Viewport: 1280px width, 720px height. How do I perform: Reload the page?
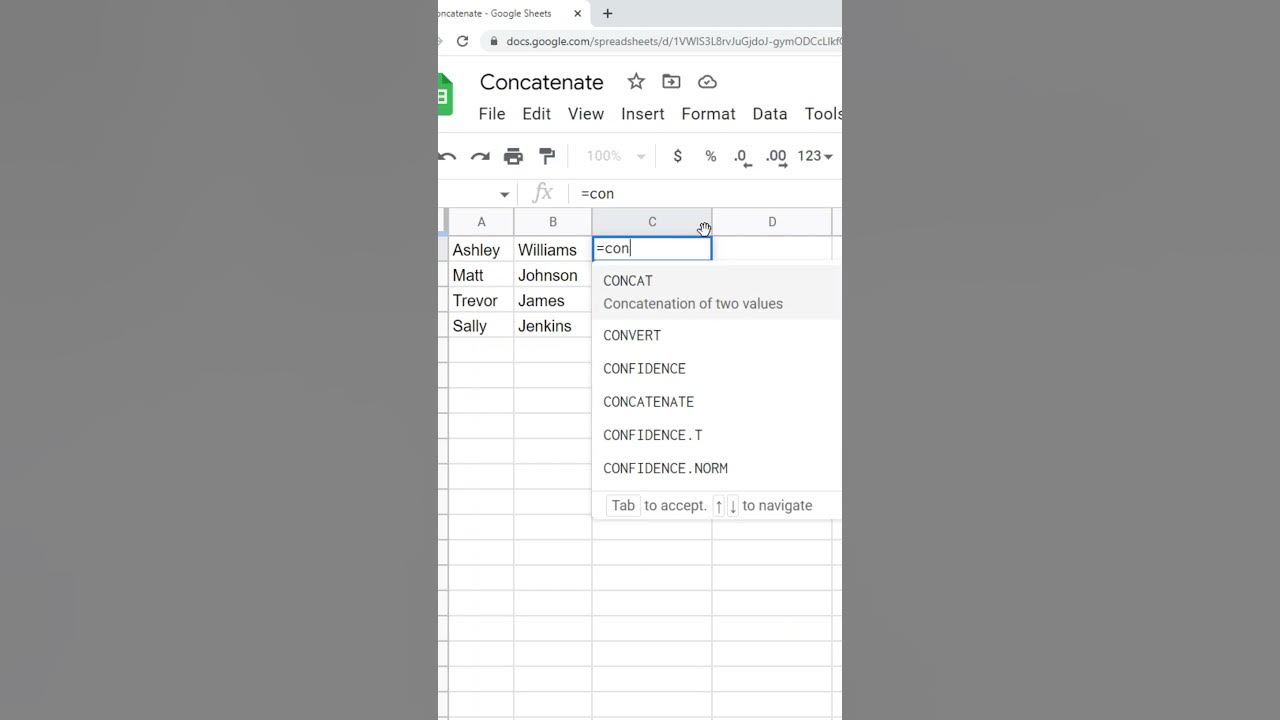tap(462, 41)
